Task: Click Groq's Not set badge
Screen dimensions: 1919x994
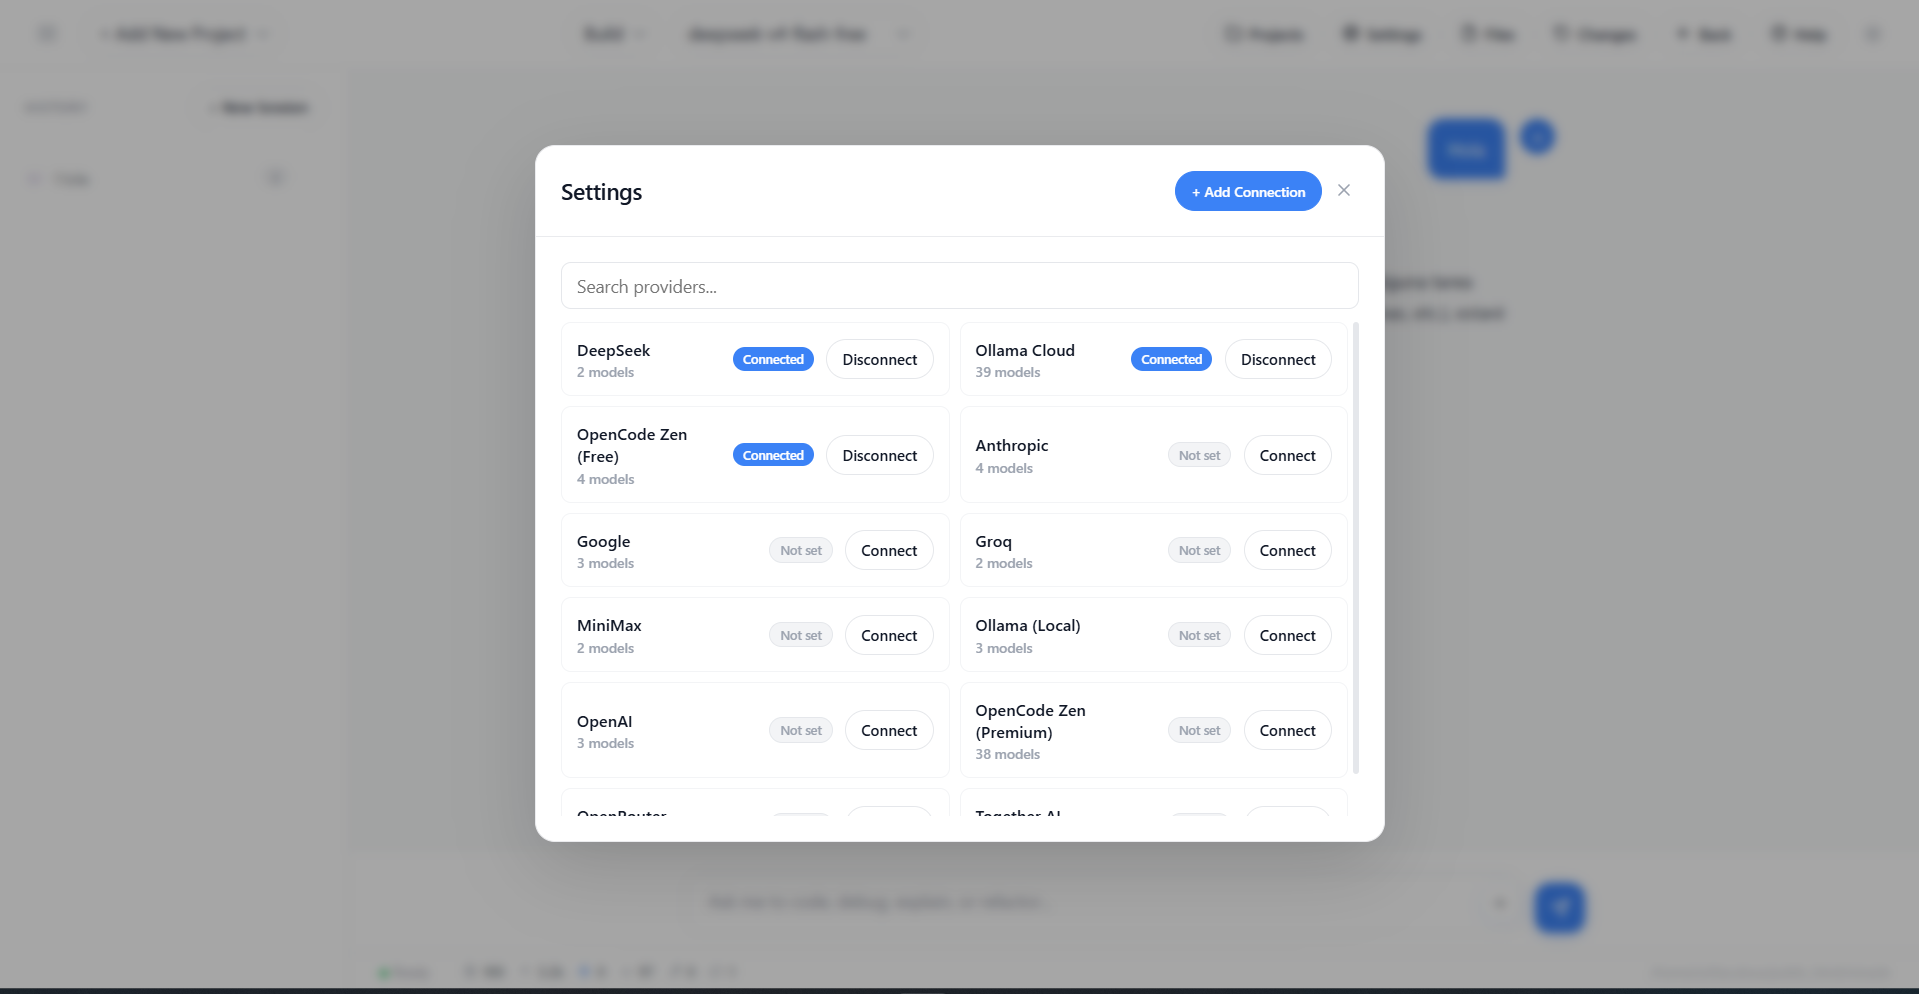Action: [1199, 550]
